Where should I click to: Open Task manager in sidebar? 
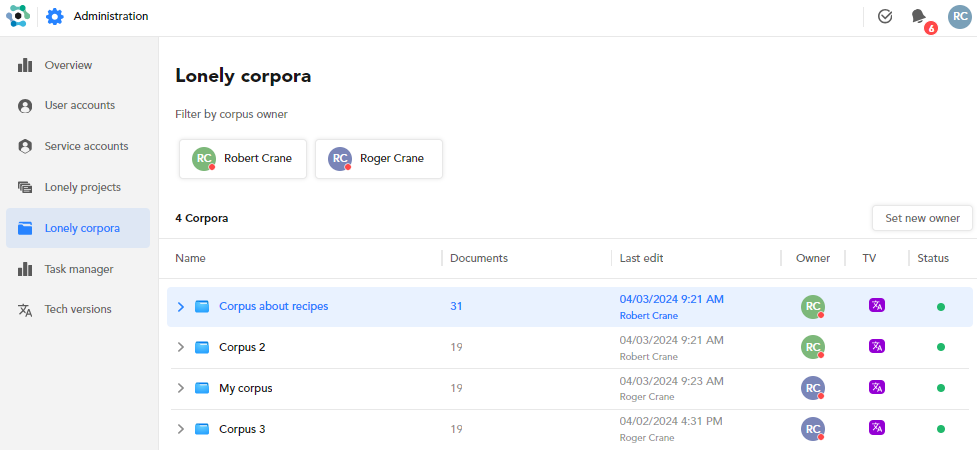click(x=78, y=269)
